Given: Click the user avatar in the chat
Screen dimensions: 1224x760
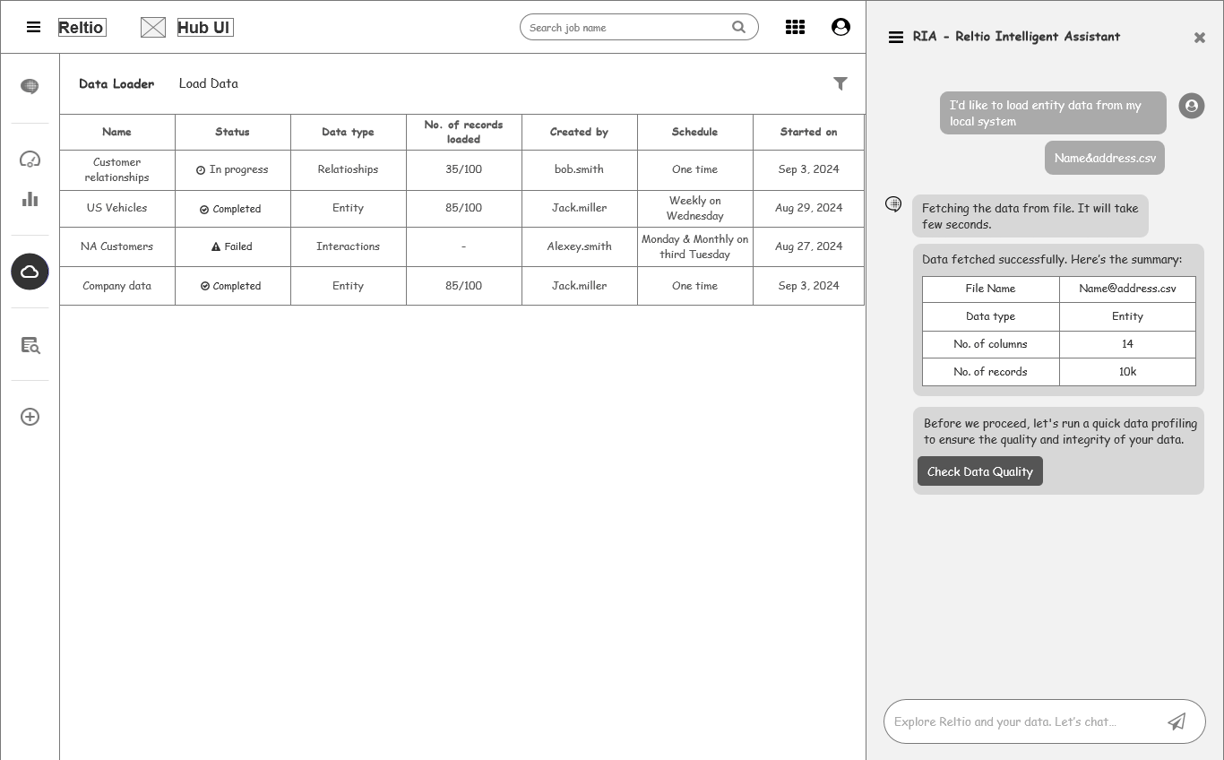Looking at the screenshot, I should 1192,106.
